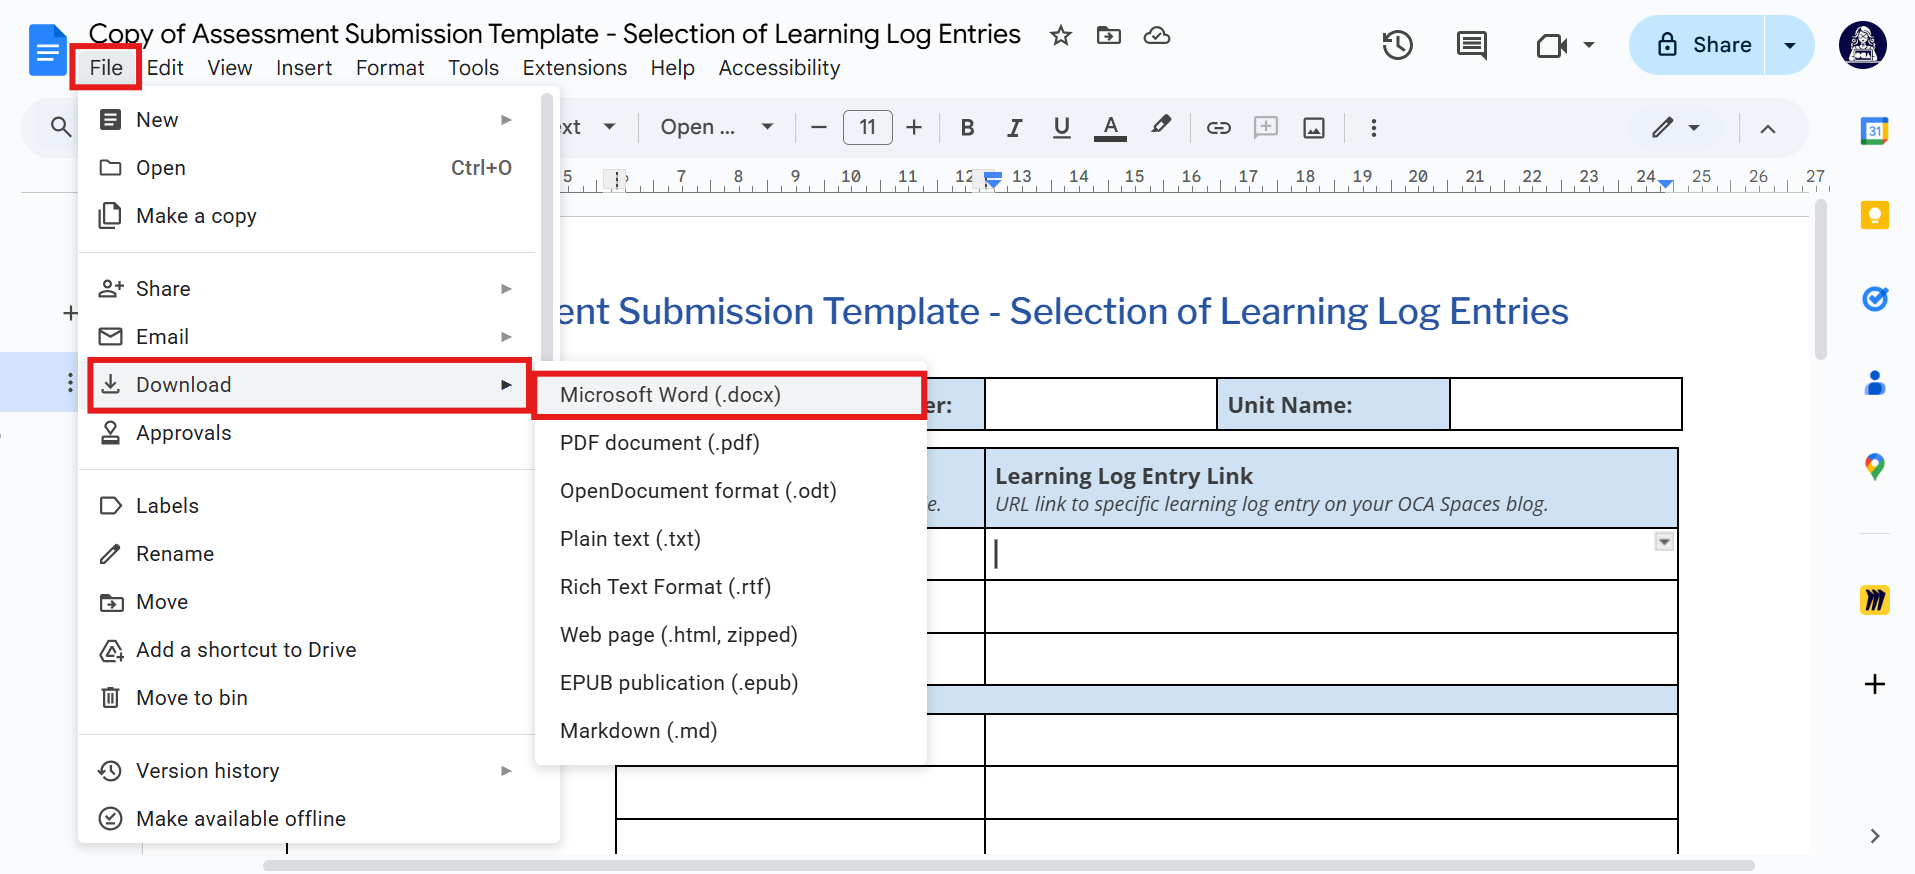
Task: Open the Edit menu
Action: tap(165, 67)
